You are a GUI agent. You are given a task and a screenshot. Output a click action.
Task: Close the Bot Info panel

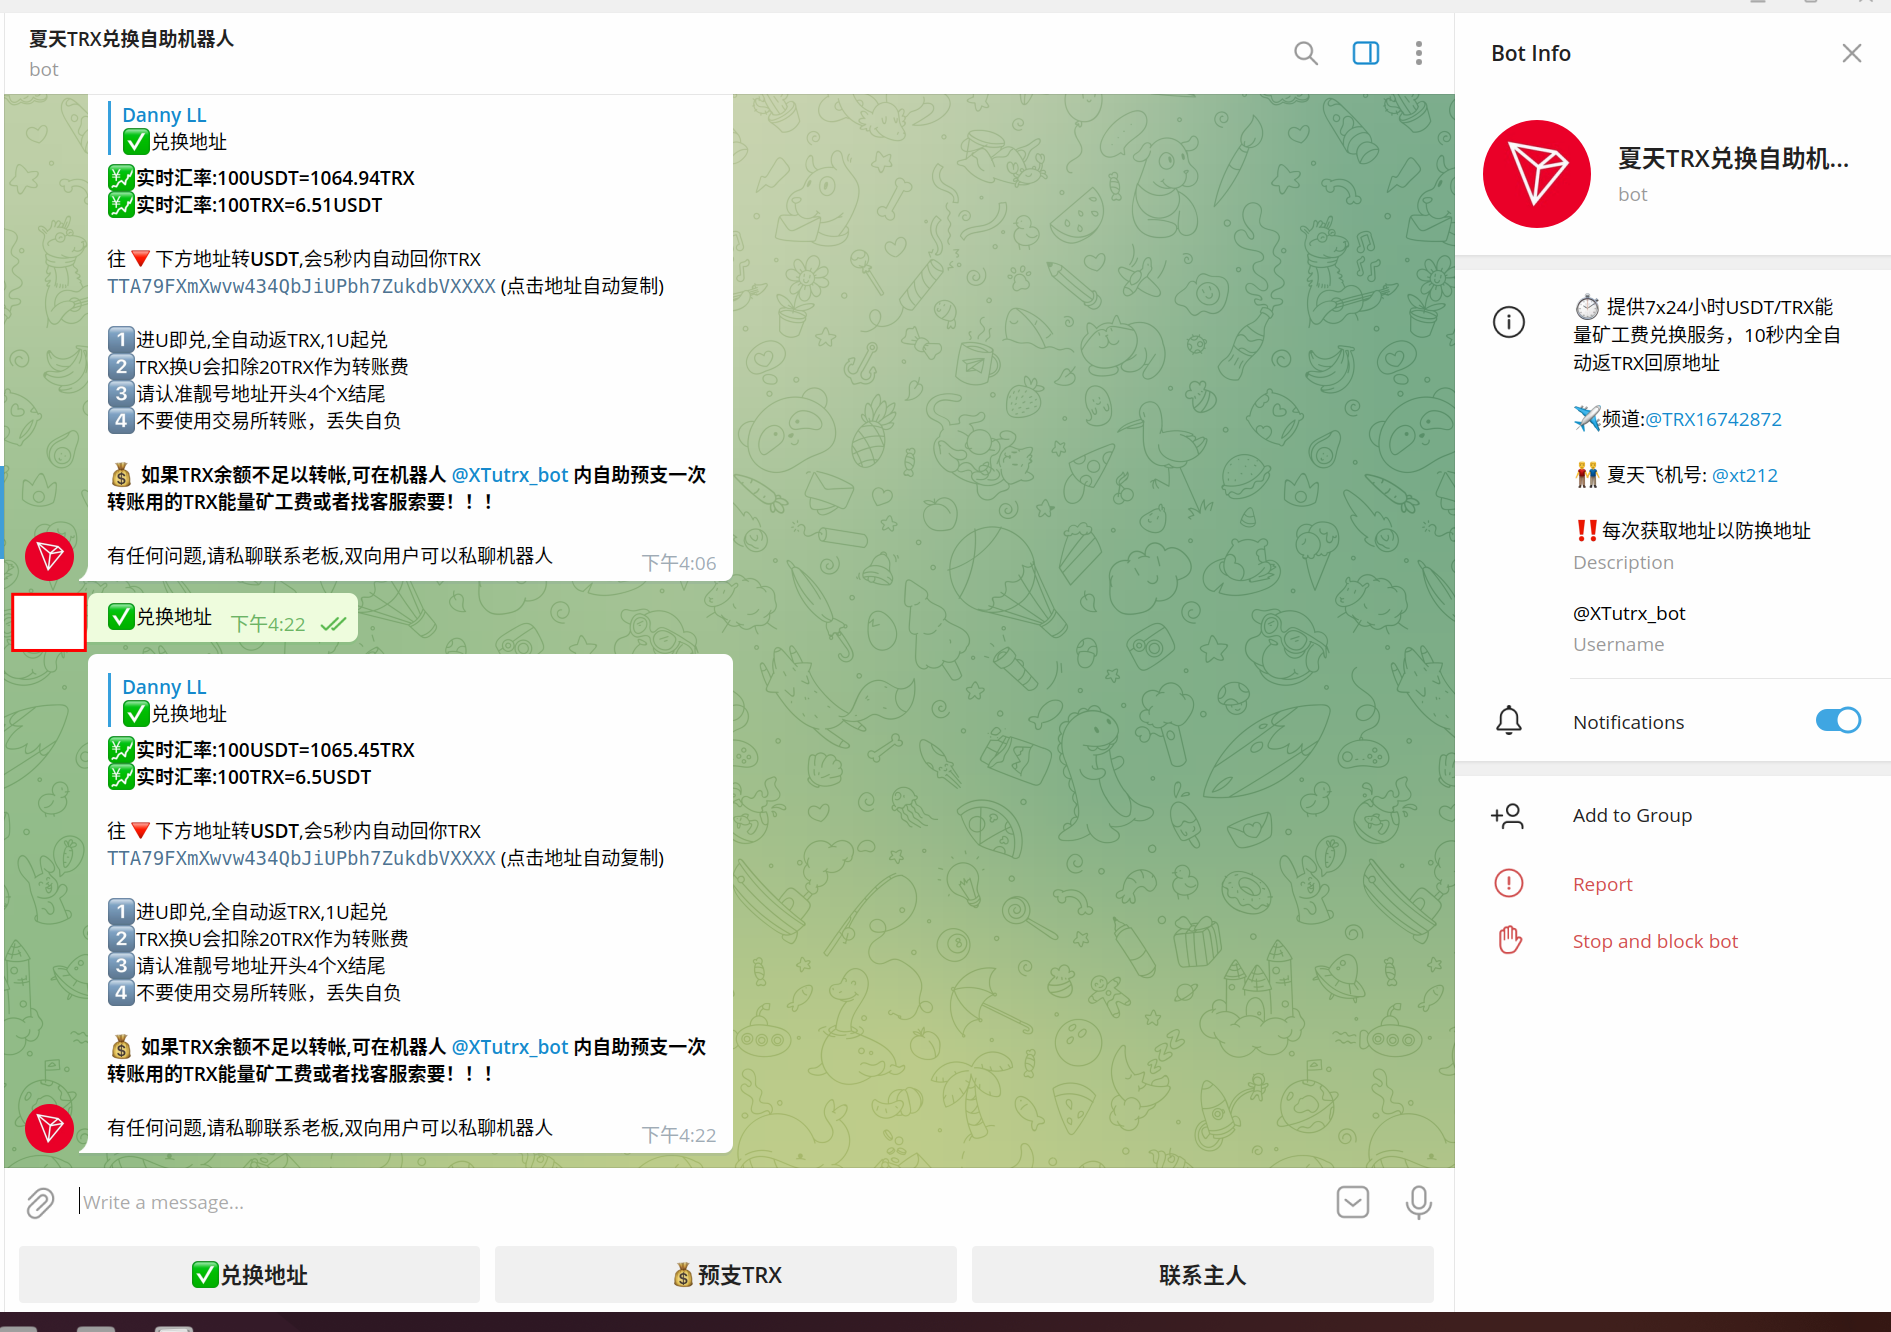coord(1851,53)
